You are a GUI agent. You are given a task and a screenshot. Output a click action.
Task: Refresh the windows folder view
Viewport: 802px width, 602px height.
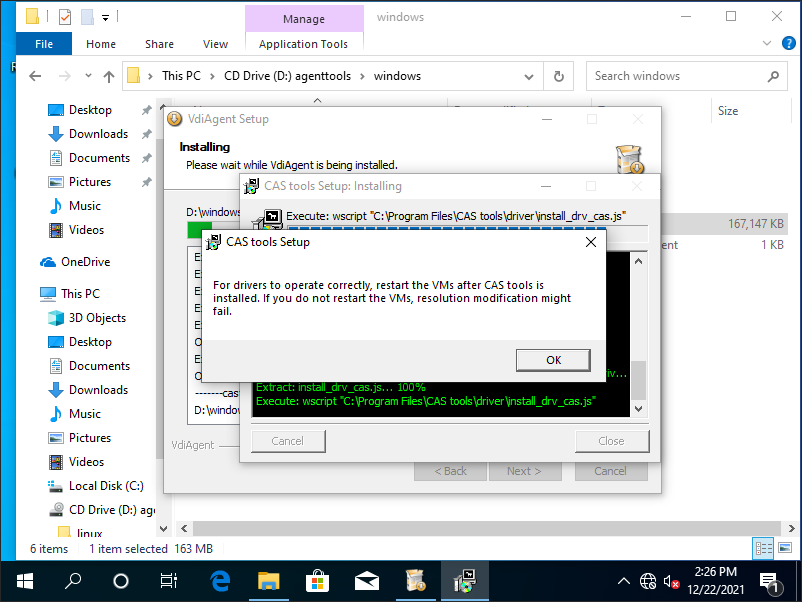(559, 76)
